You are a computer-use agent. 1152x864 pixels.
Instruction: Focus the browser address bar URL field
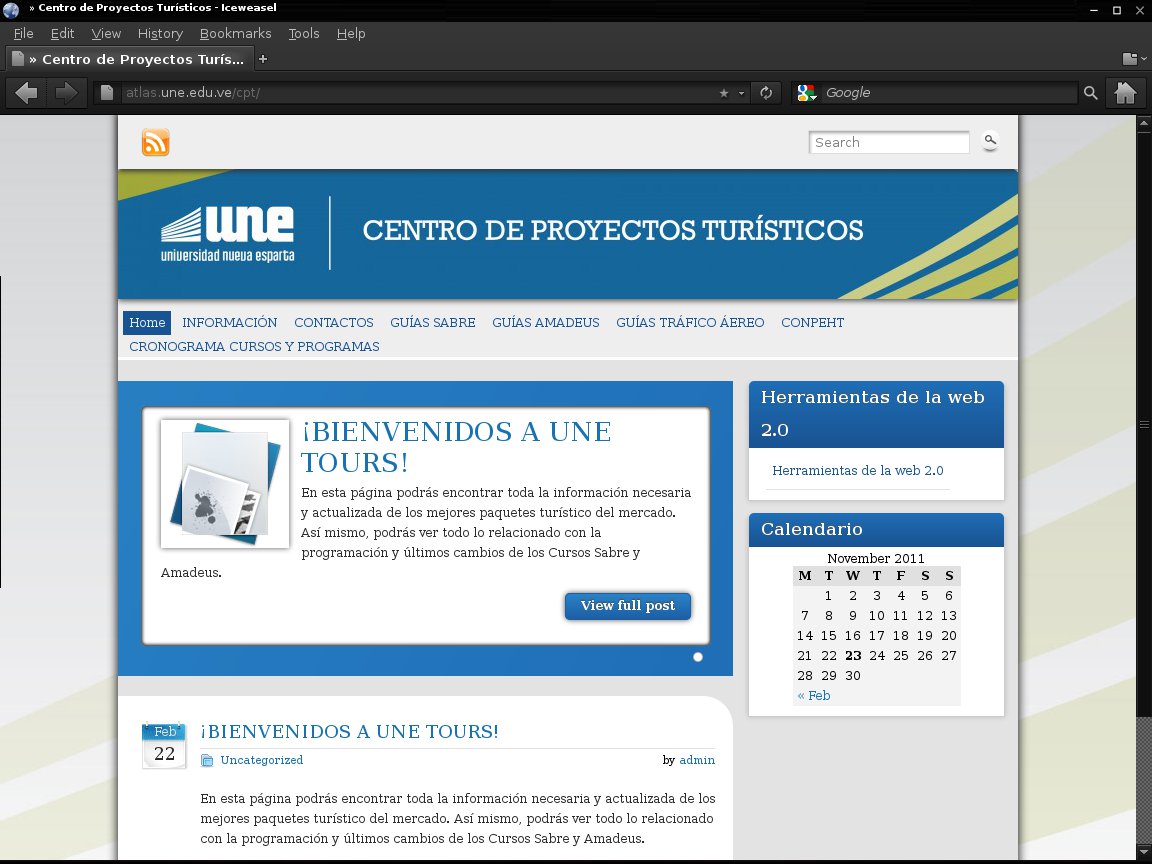coord(419,93)
